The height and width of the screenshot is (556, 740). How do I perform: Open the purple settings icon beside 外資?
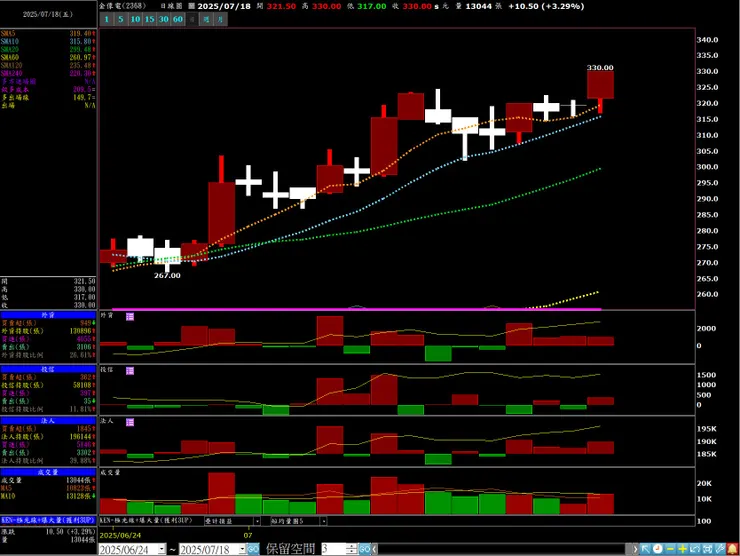[x=130, y=317]
